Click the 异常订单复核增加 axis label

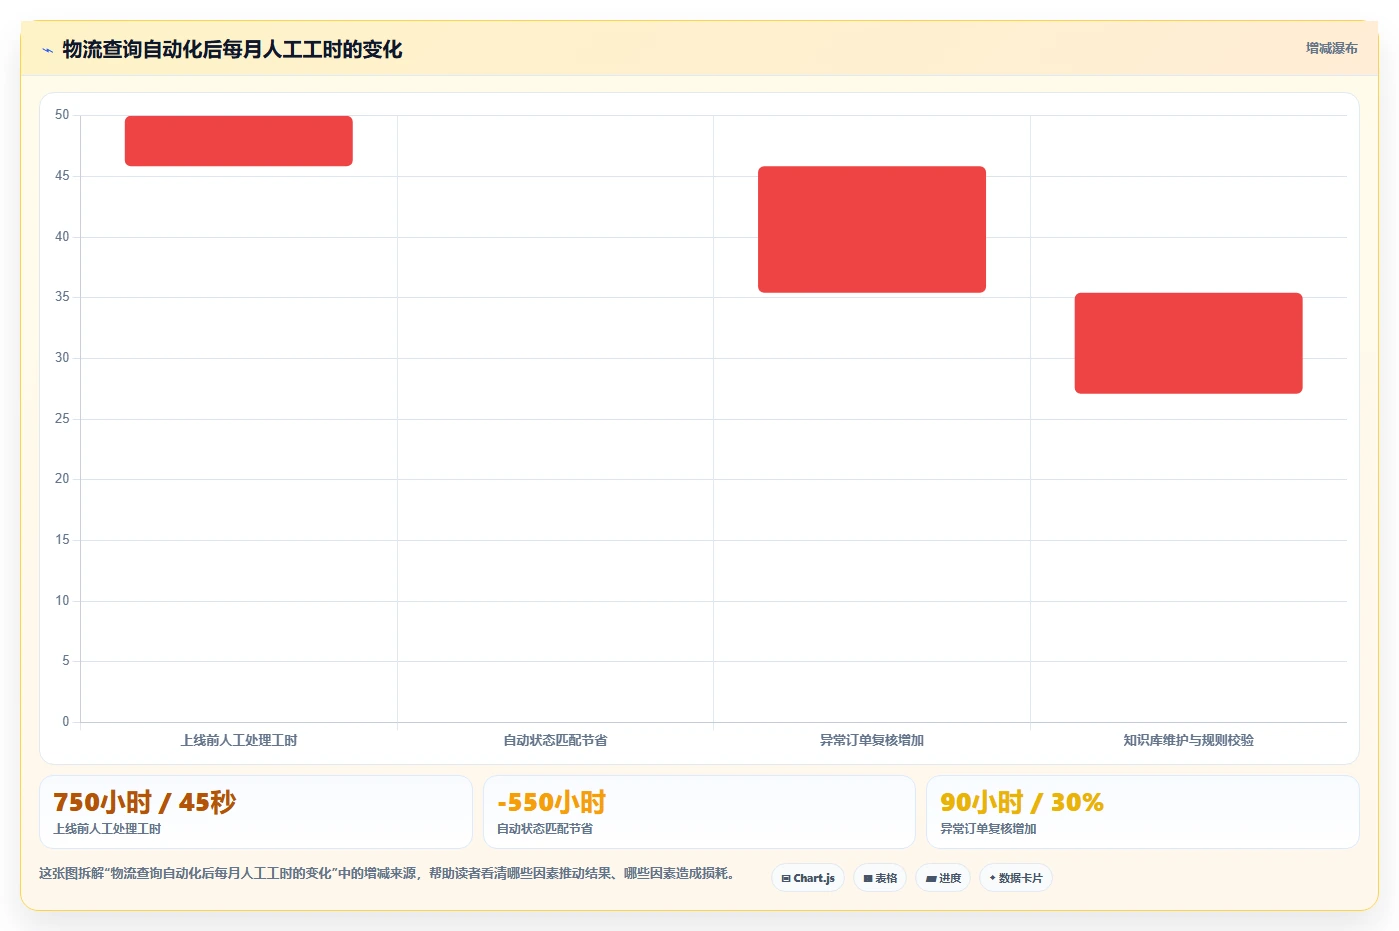pos(872,740)
